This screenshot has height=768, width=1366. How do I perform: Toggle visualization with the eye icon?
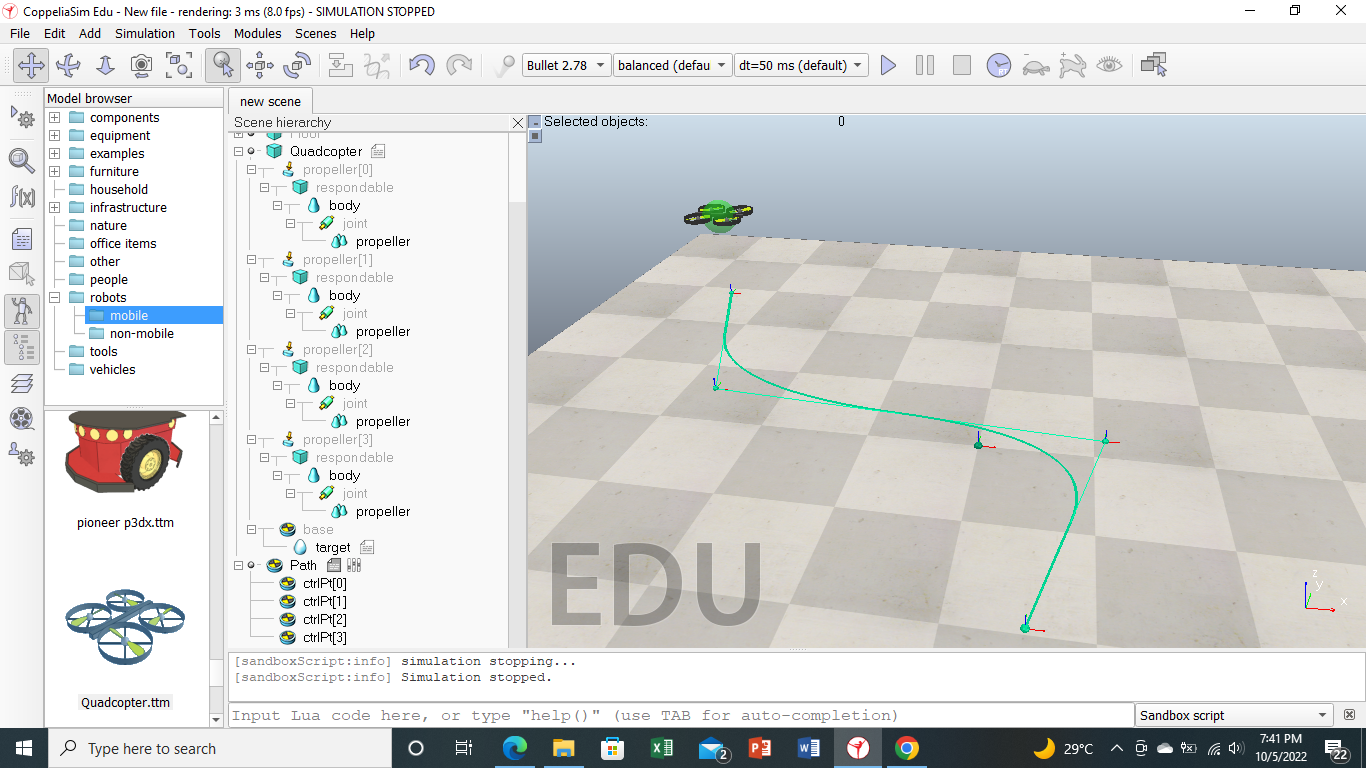click(x=1110, y=66)
